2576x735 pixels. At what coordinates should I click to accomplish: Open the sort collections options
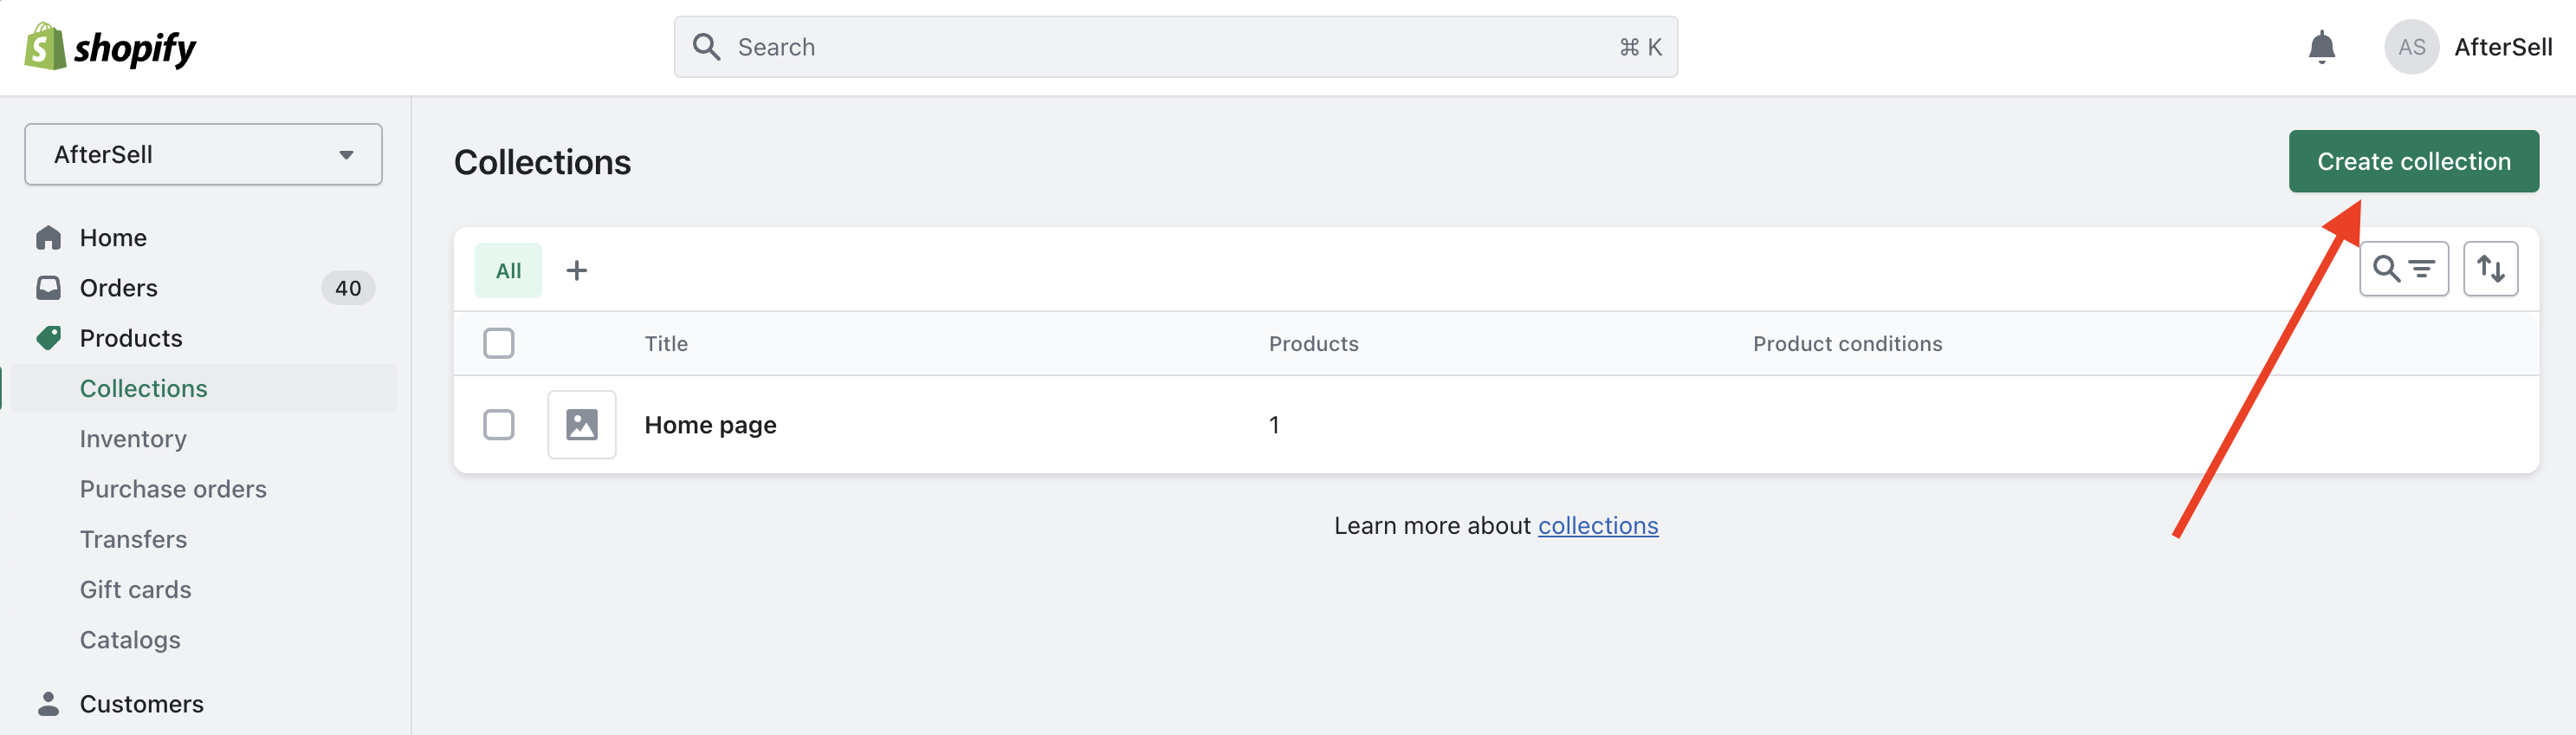pyautogui.click(x=2490, y=269)
